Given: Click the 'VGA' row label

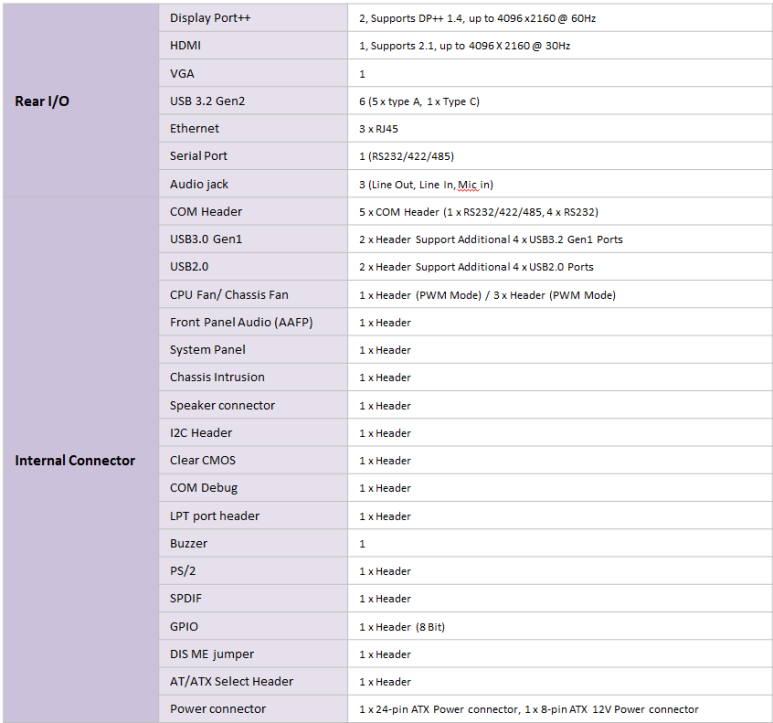Looking at the screenshot, I should (182, 73).
